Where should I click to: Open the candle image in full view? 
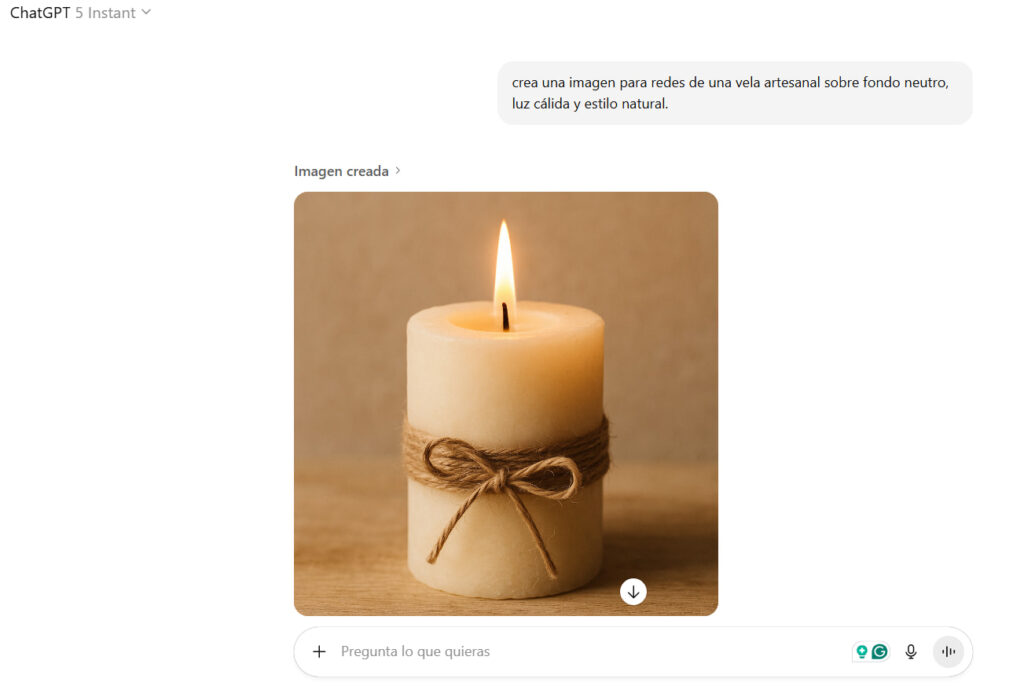pos(505,403)
